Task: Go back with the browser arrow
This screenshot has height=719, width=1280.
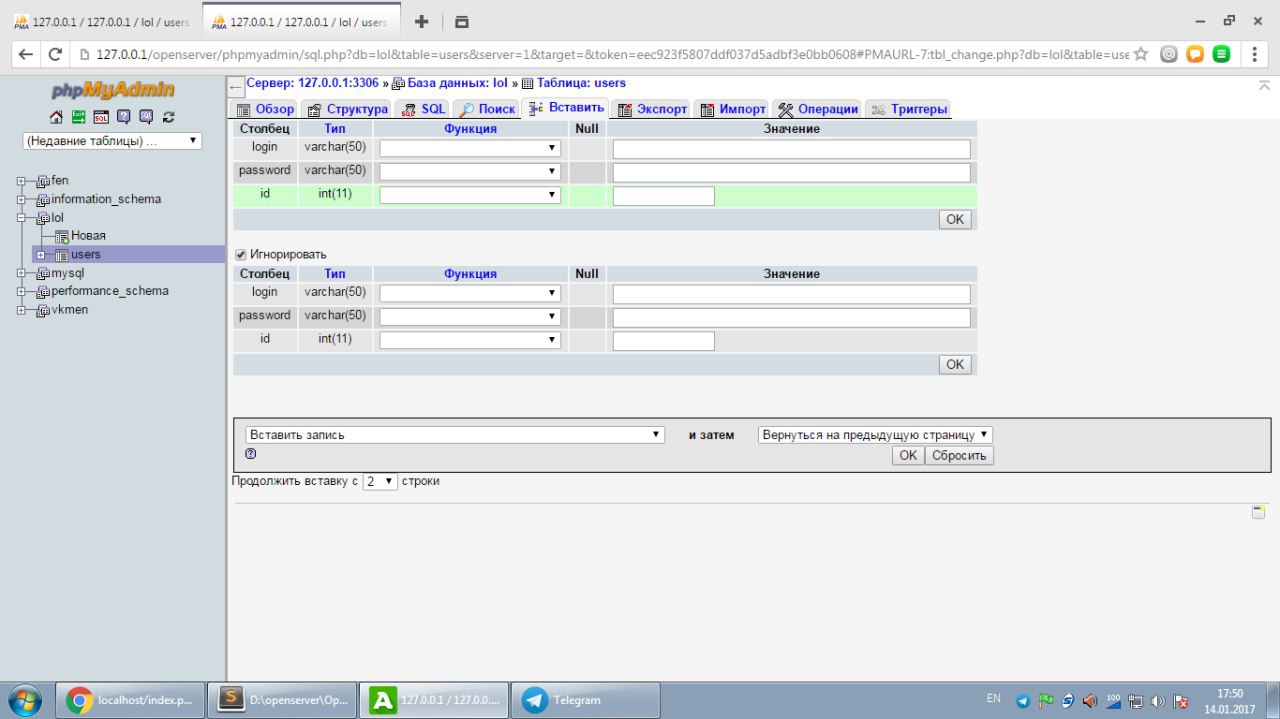Action: tap(26, 55)
